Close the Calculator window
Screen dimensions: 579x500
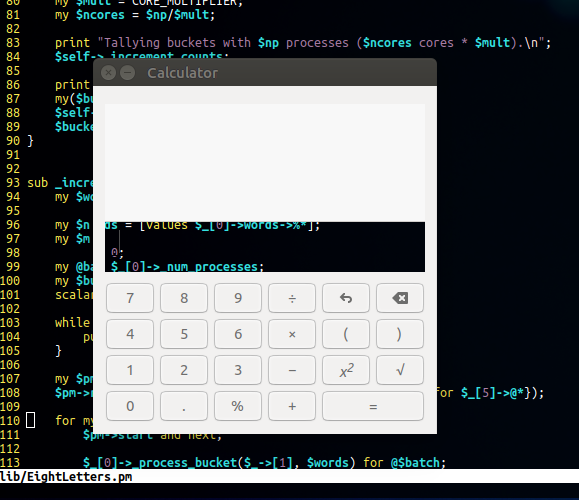pos(109,73)
